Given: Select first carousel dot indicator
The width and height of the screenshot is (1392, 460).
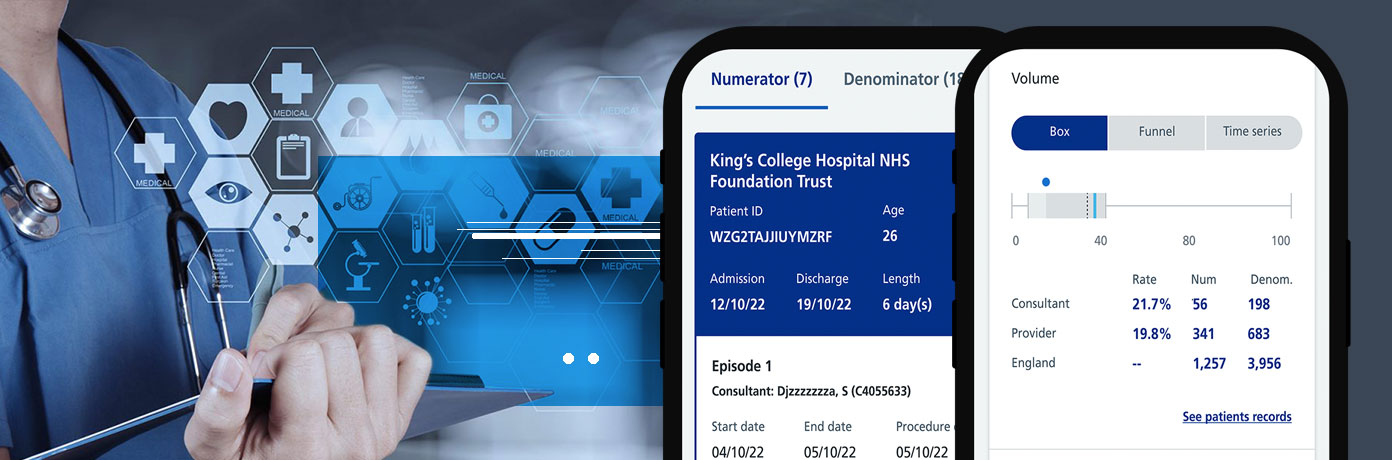Looking at the screenshot, I should [568, 358].
